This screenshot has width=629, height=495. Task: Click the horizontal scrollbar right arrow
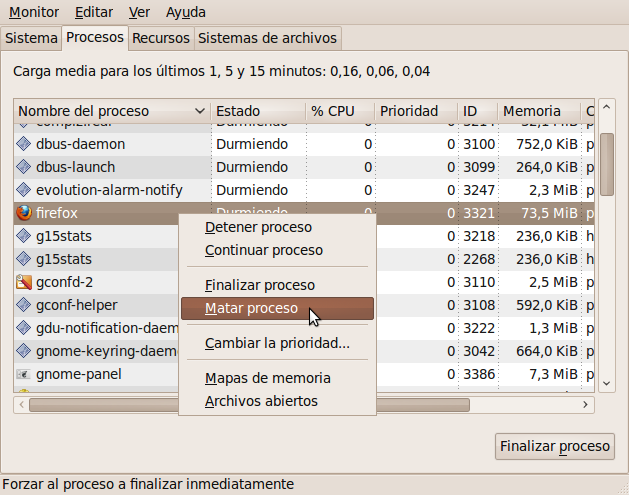[585, 405]
